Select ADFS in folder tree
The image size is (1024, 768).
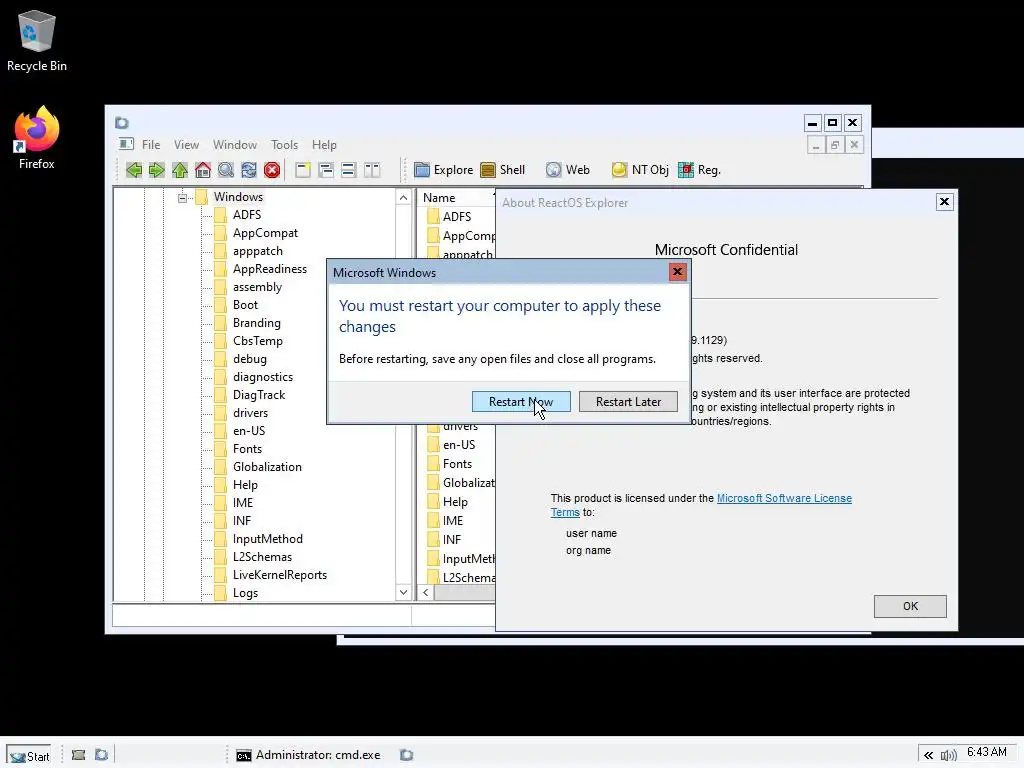coord(247,215)
